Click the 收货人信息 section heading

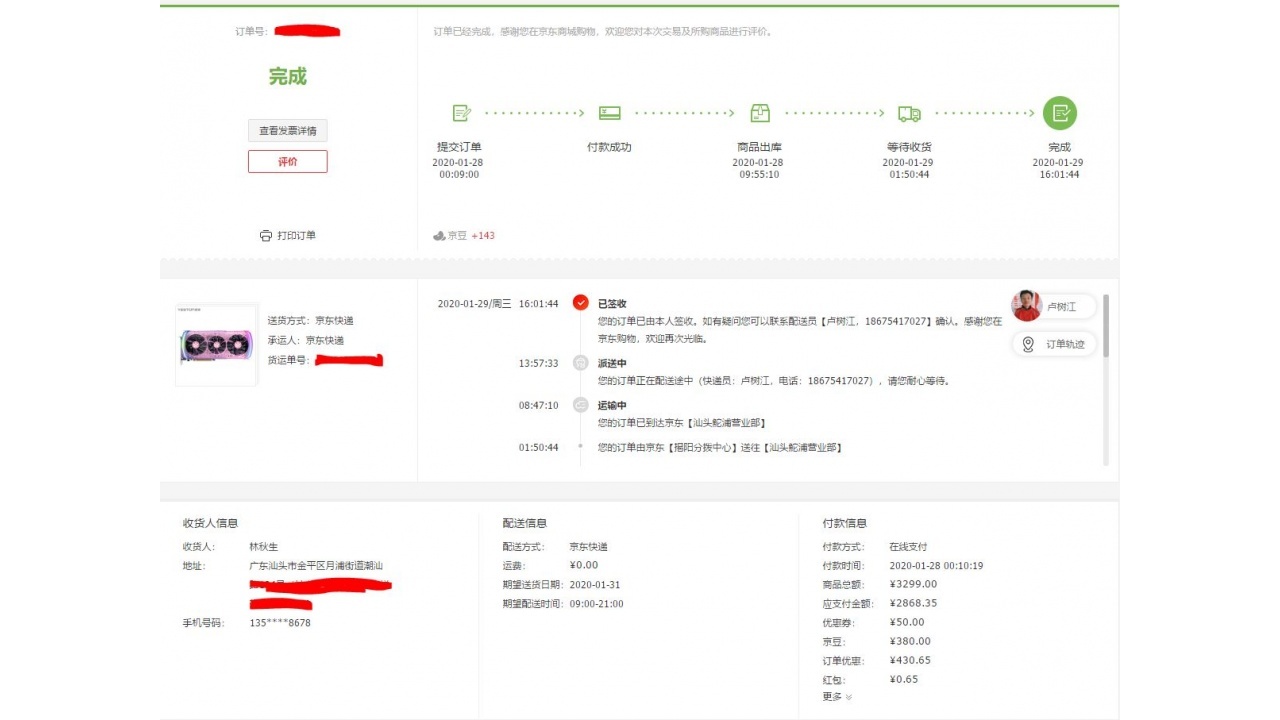click(x=210, y=523)
